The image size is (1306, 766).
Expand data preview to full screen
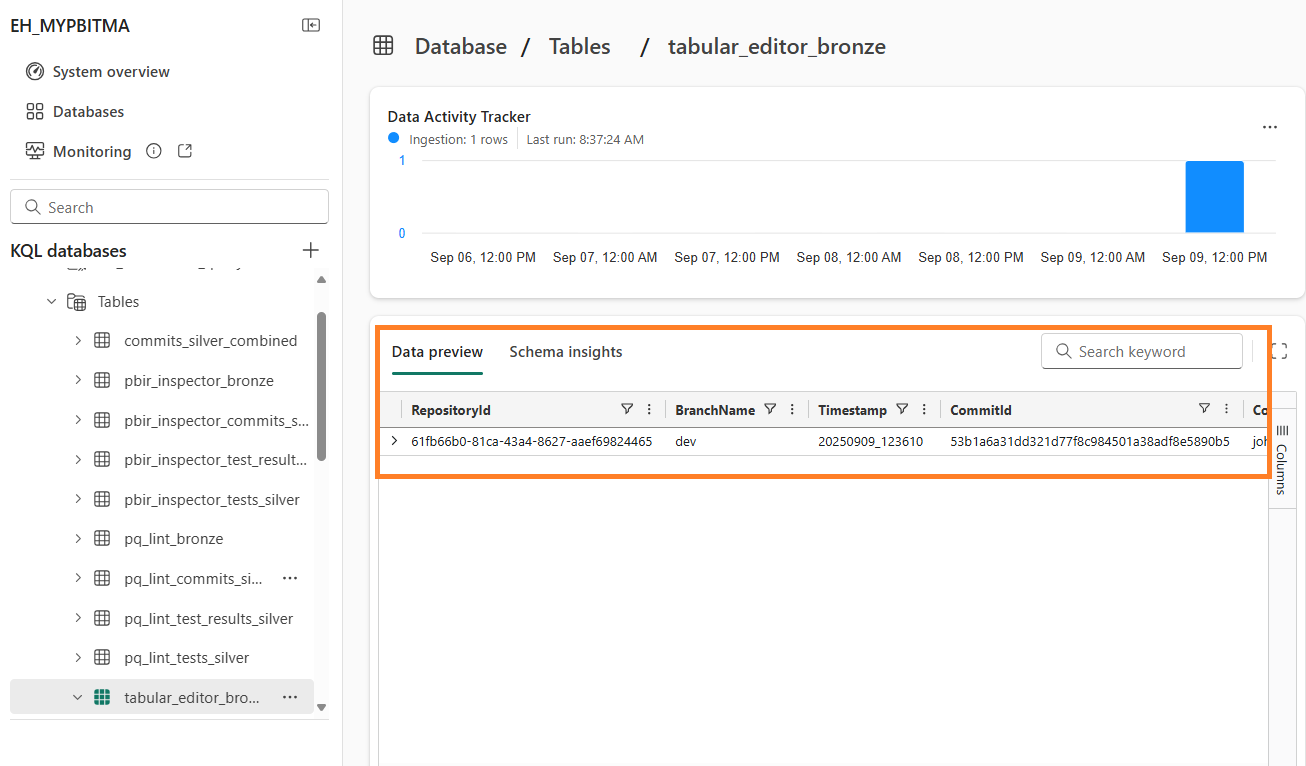click(1278, 351)
